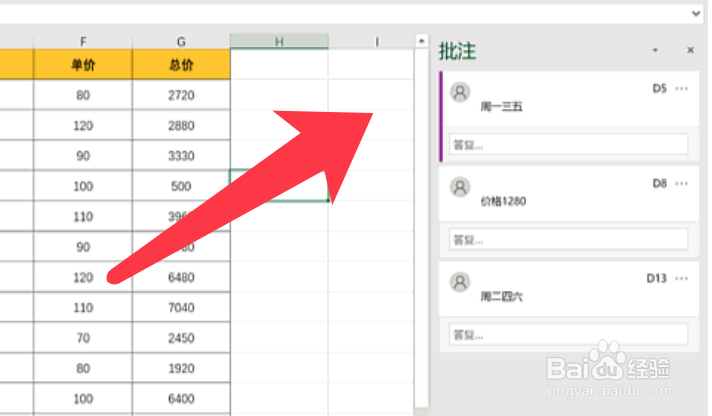Click the vertical scrollbar up arrow

(x=421, y=41)
